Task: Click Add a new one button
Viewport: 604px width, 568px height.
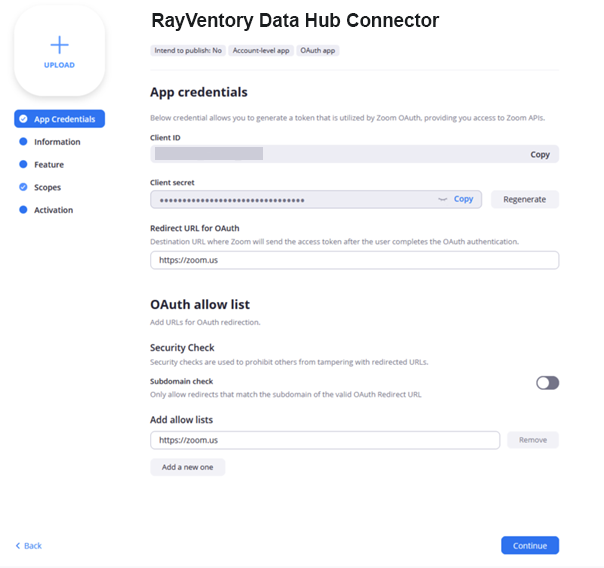Action: tap(188, 467)
